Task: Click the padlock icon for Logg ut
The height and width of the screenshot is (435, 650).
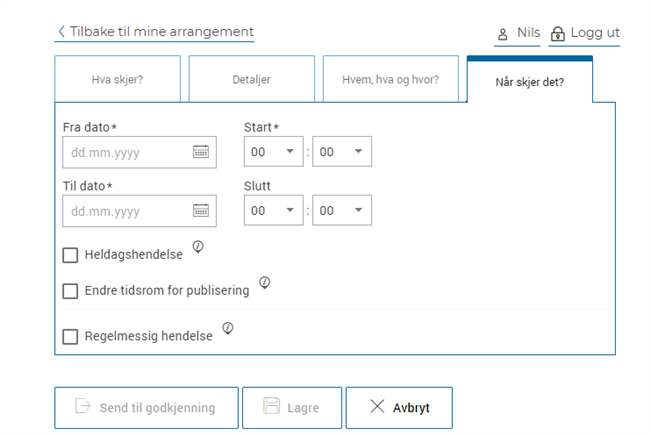Action: pos(558,34)
